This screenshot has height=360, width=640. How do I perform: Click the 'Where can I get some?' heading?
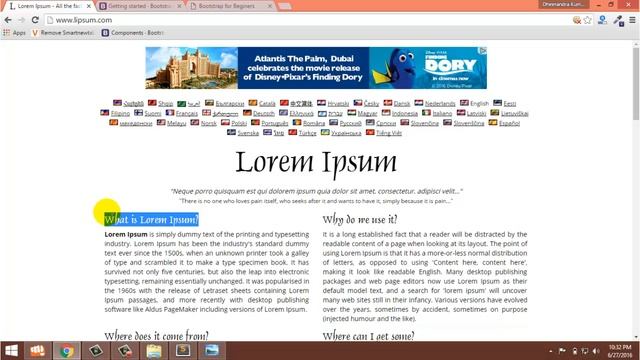368,336
